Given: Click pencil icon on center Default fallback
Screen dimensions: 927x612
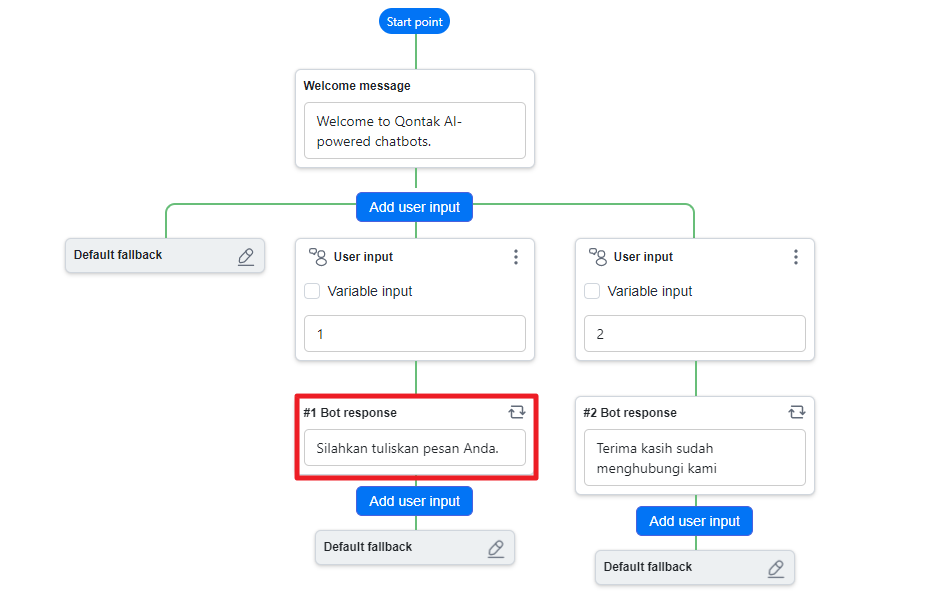Looking at the screenshot, I should pos(496,548).
